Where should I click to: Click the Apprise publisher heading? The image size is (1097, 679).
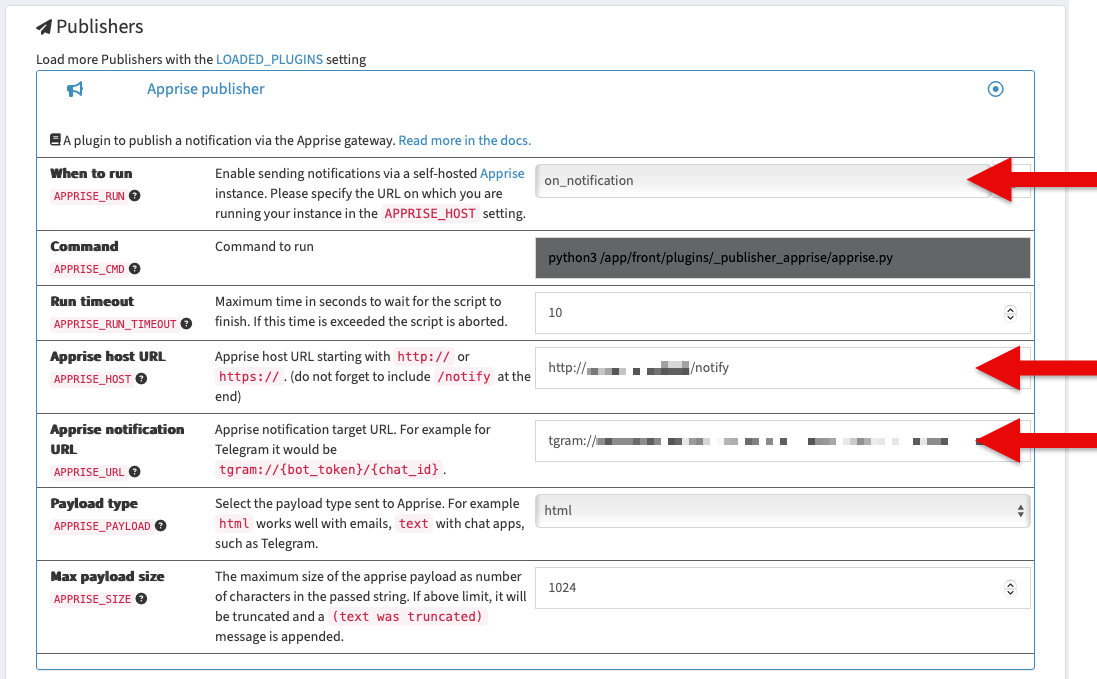205,89
